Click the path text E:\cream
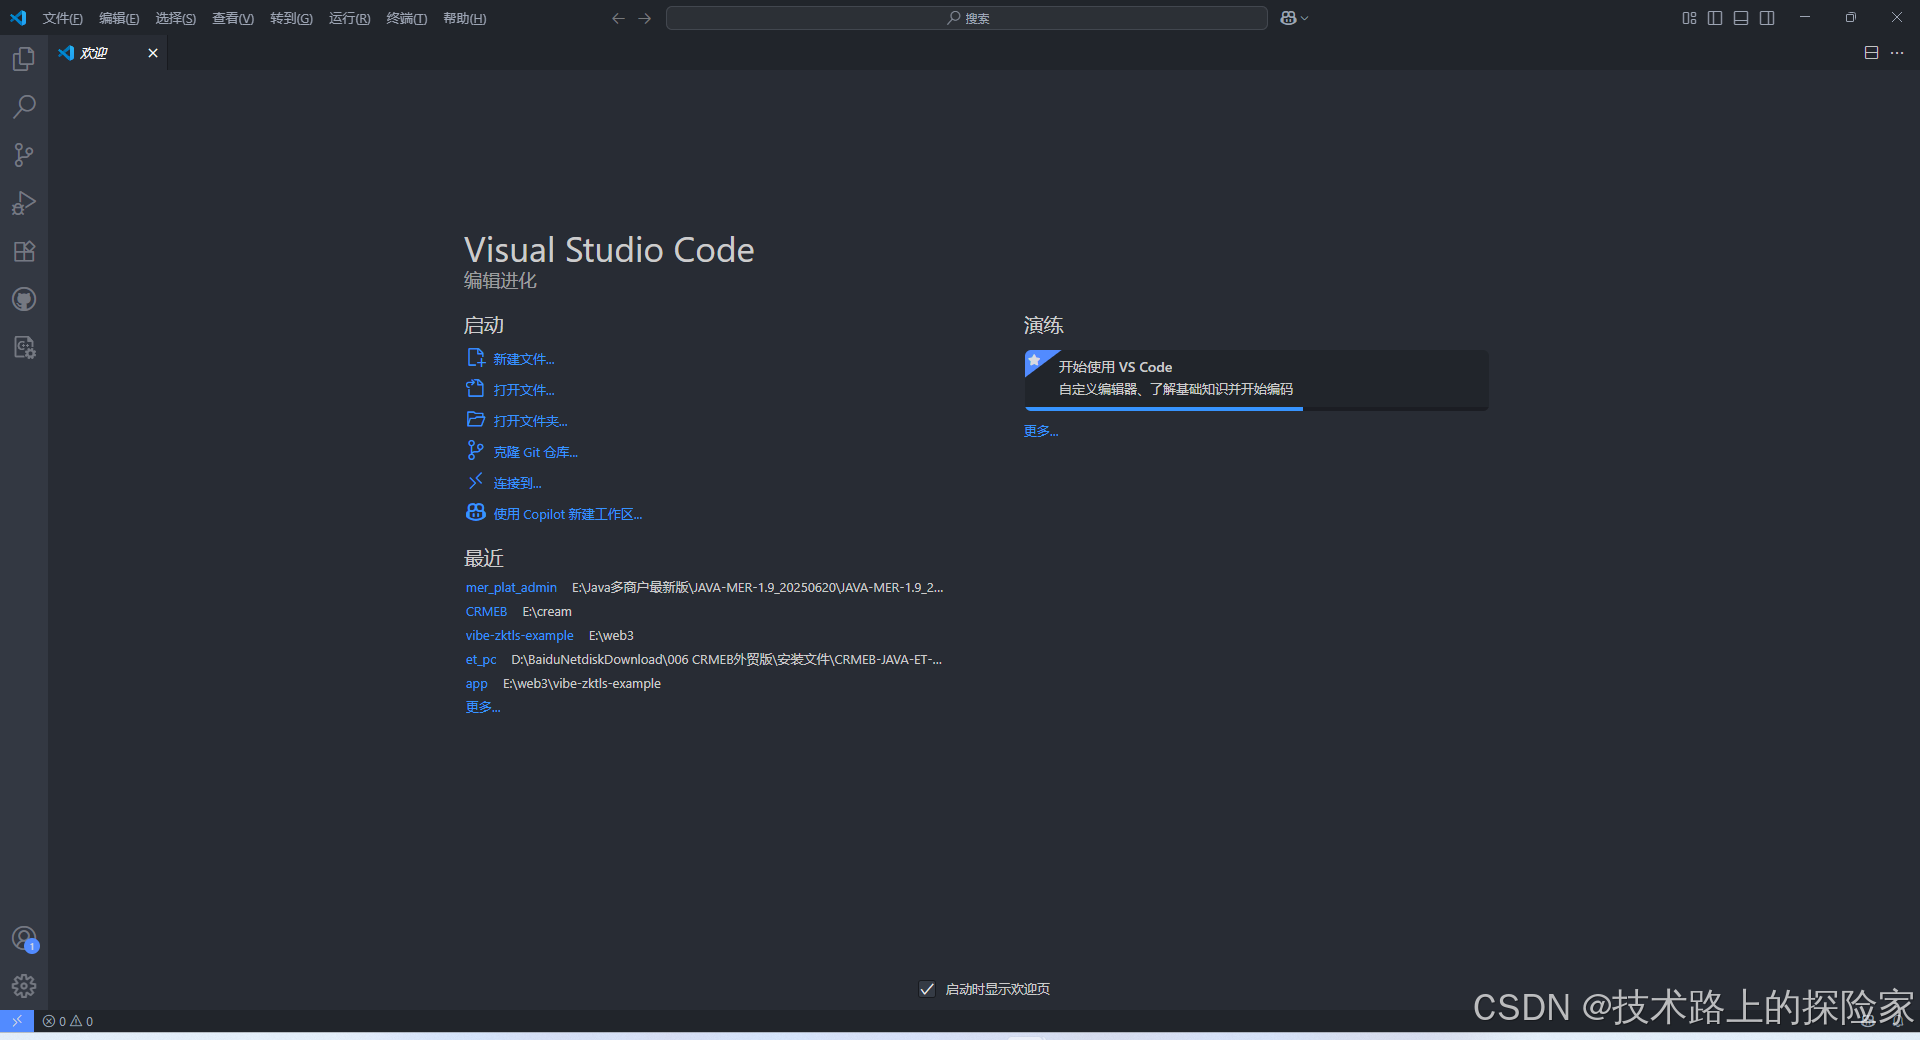Screen dimensions: 1920x1040 point(547,612)
